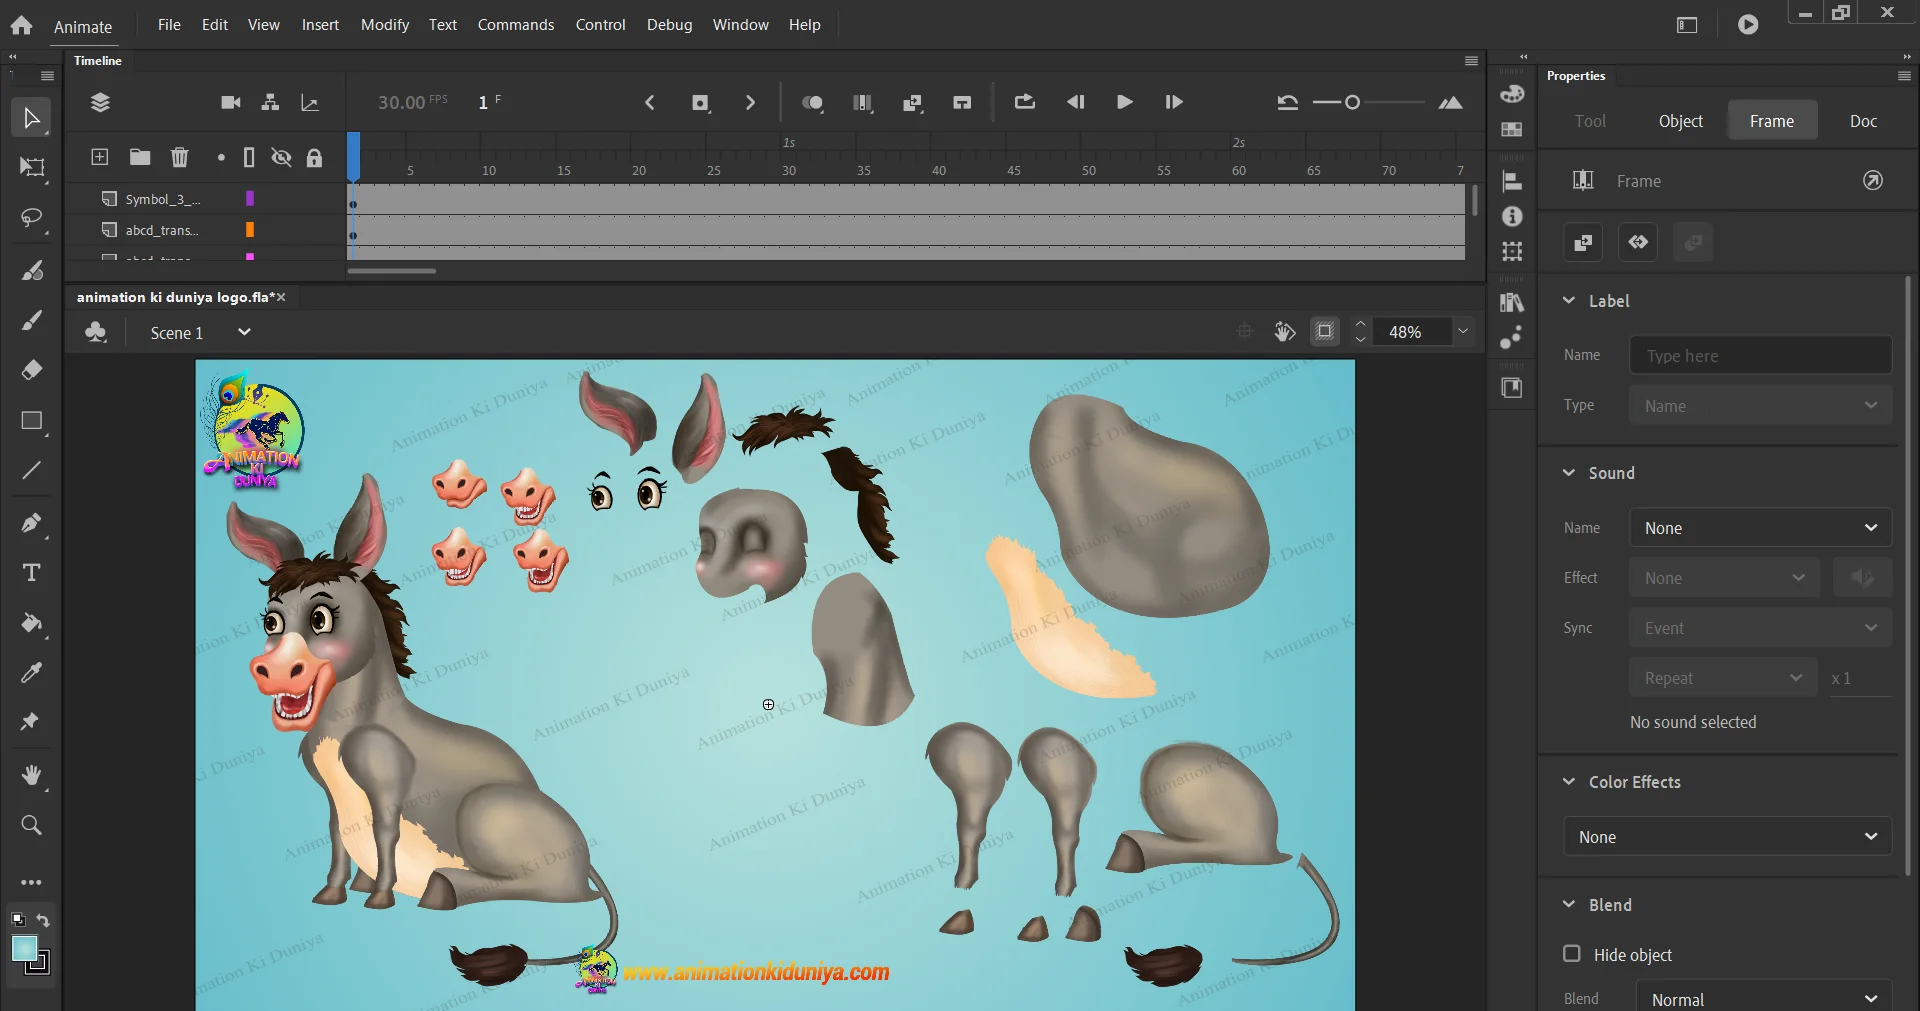The image size is (1920, 1011).
Task: Toggle visibility of all layers
Action: coord(282,157)
